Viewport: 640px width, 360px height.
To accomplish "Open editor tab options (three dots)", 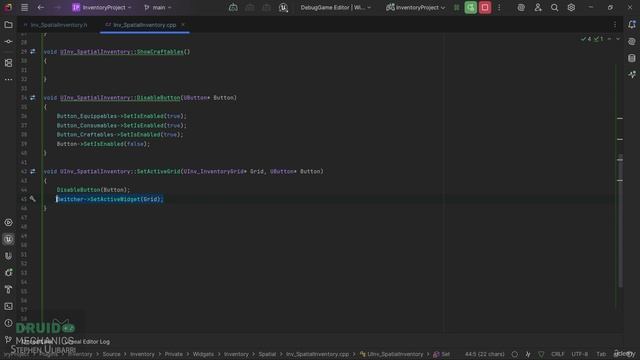I will (615, 25).
